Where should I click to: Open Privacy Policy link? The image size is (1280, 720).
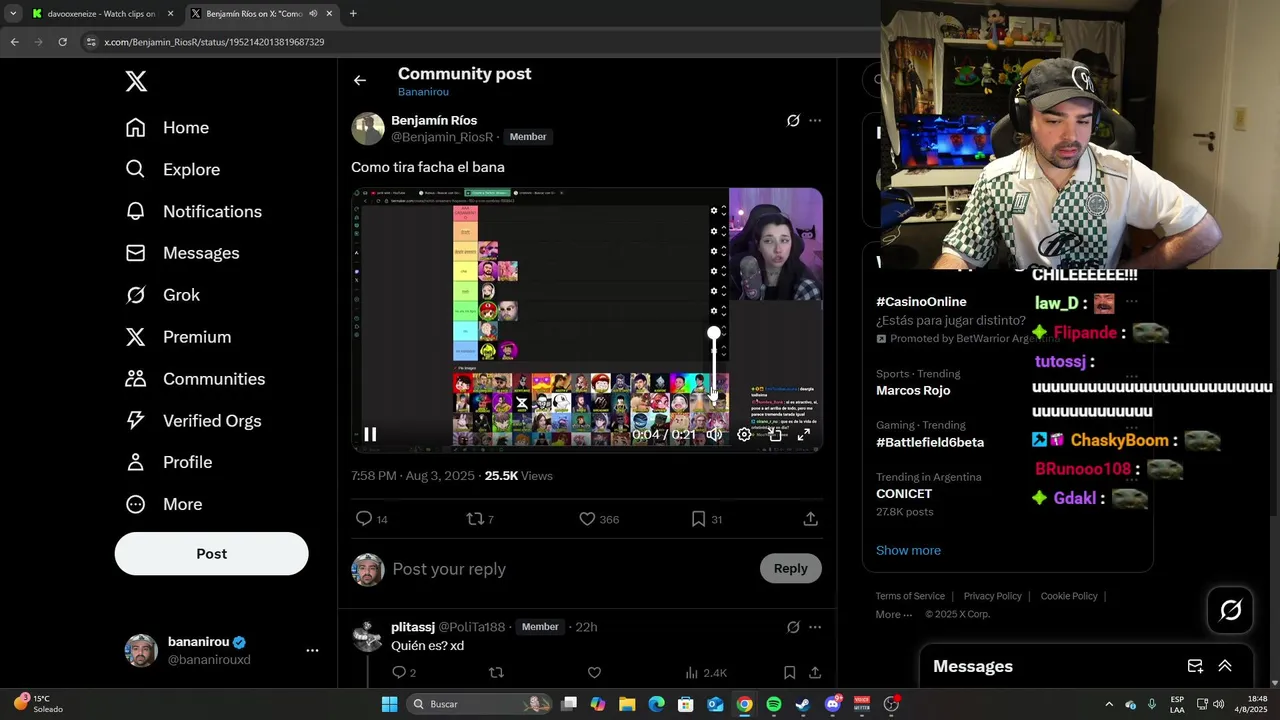[992, 596]
